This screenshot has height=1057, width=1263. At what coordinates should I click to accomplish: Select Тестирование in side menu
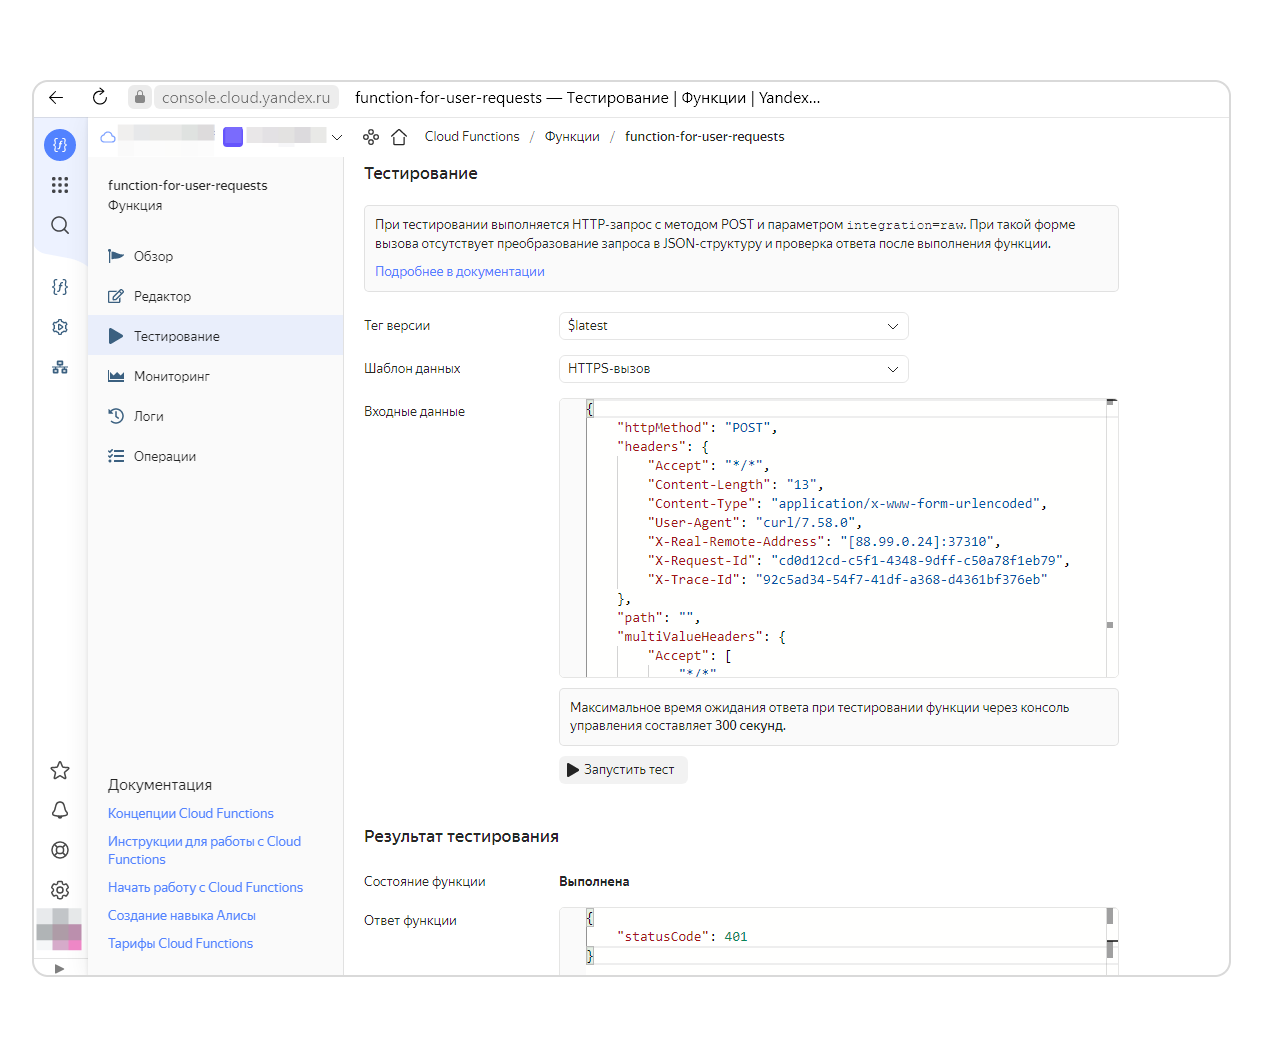215,336
